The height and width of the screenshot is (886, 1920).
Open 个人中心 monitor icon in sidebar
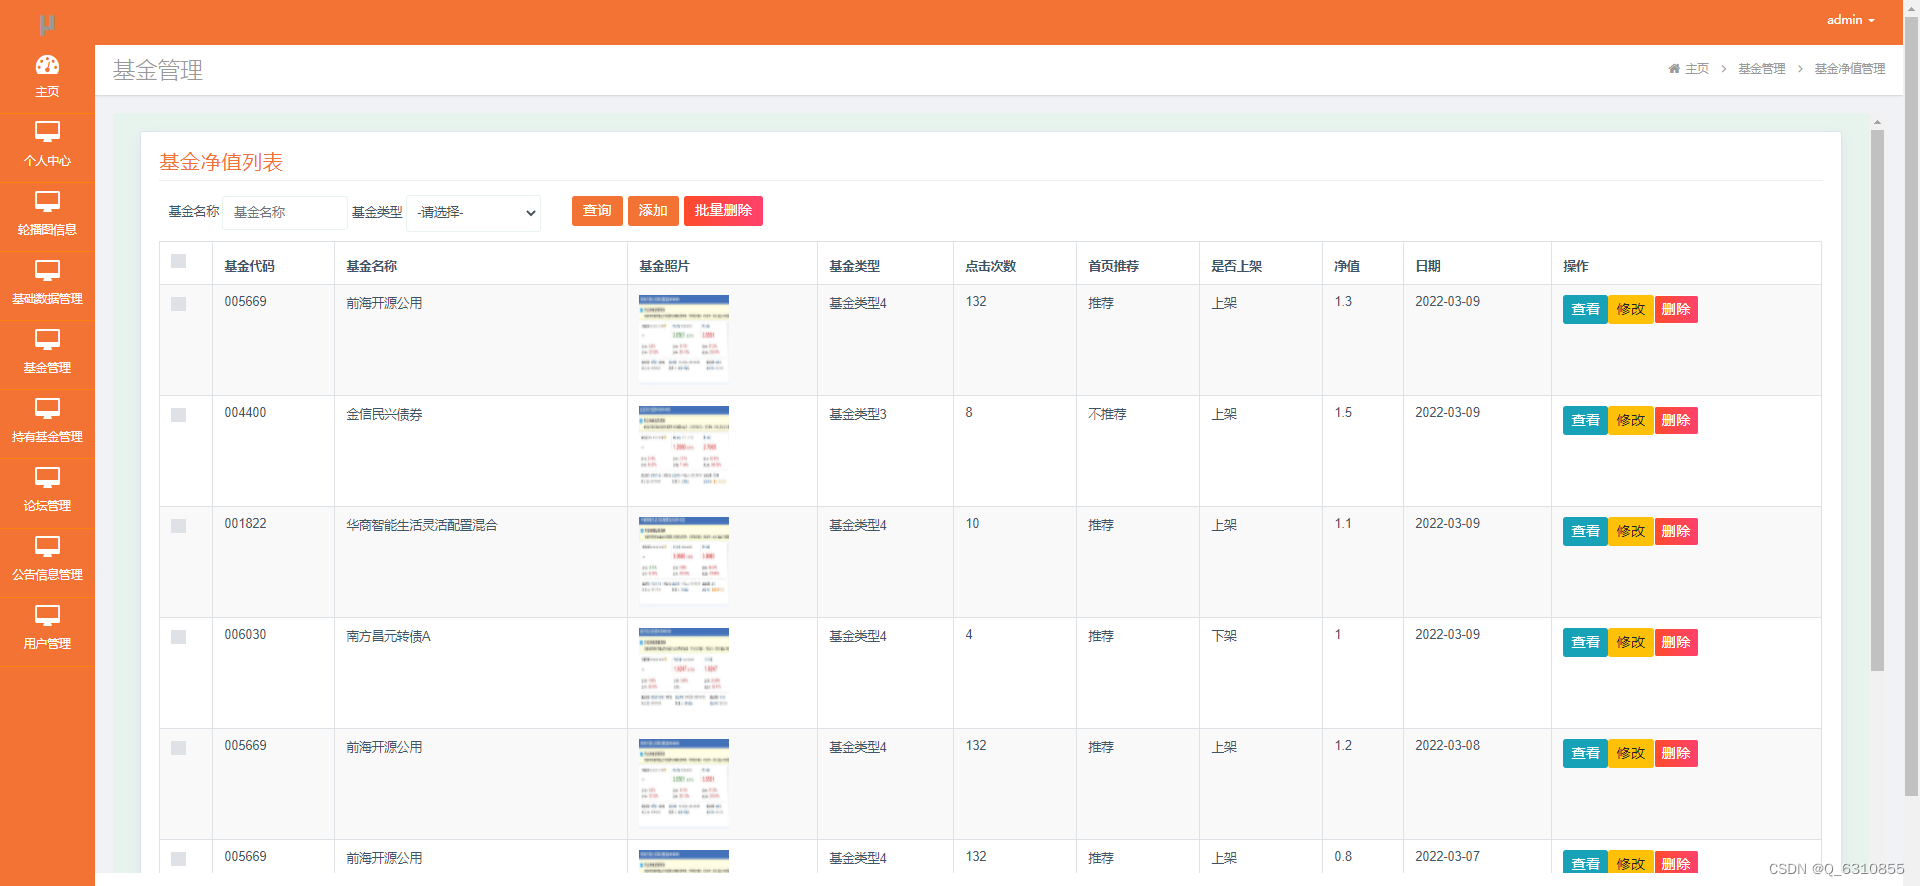(47, 132)
